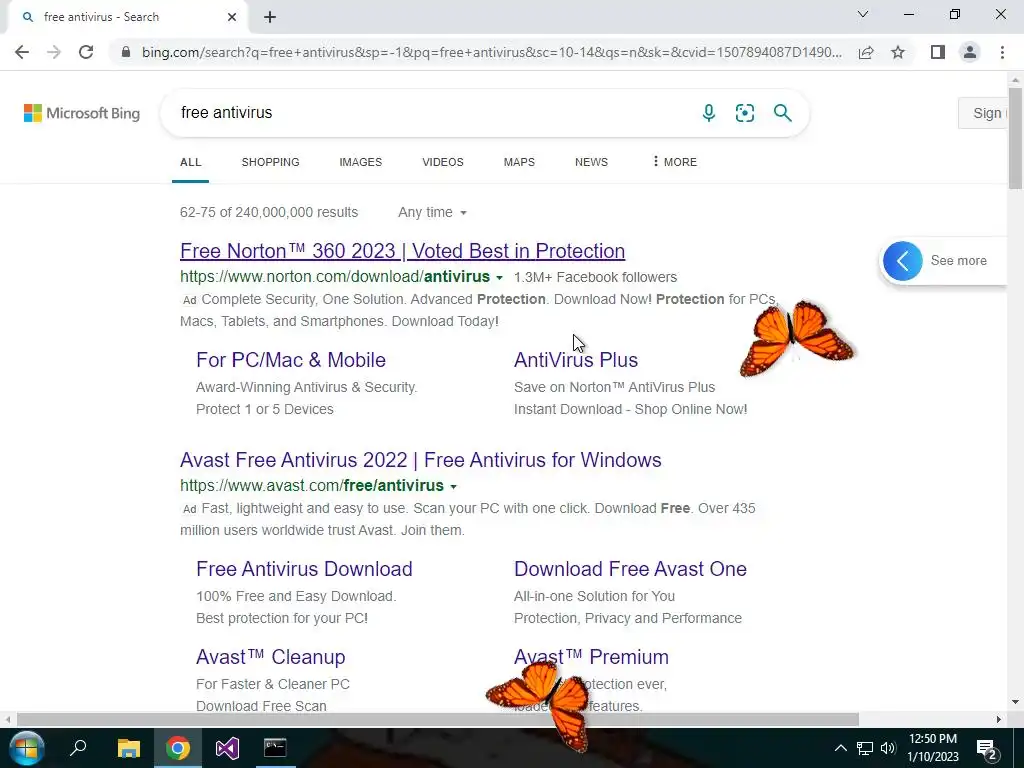Screen dimensions: 1024x768
Task: Close the 'free antivirus - Search' tab
Action: coord(232,17)
